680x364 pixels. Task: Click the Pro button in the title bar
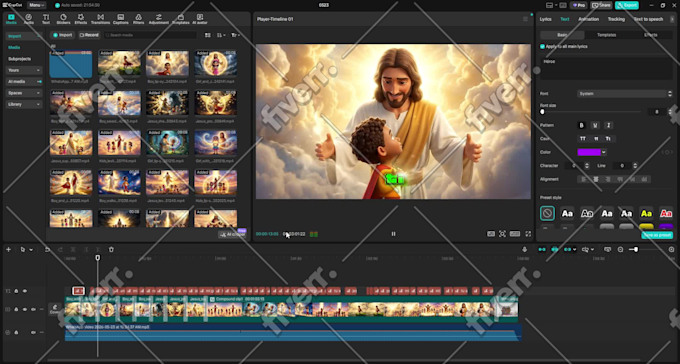tap(579, 5)
